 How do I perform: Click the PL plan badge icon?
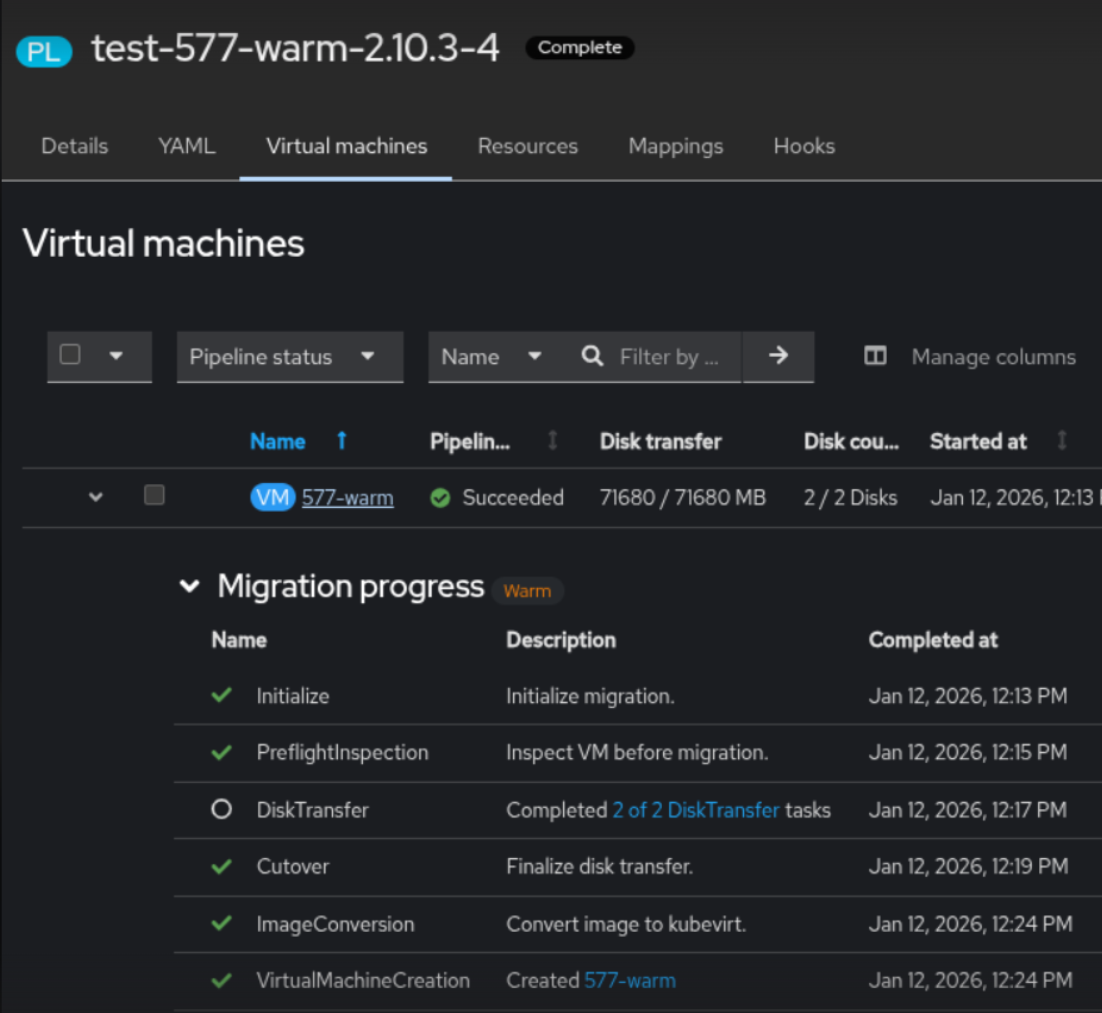coord(44,51)
